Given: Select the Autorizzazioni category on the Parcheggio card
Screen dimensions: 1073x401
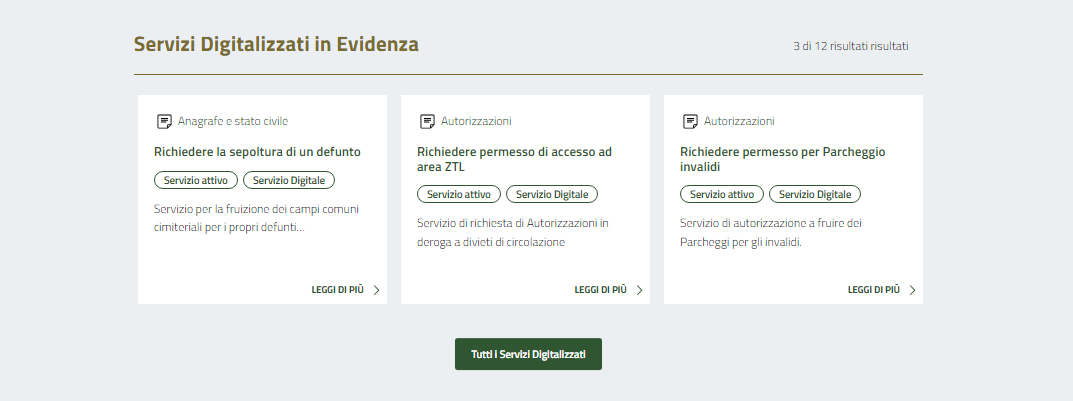Looking at the screenshot, I should 739,121.
